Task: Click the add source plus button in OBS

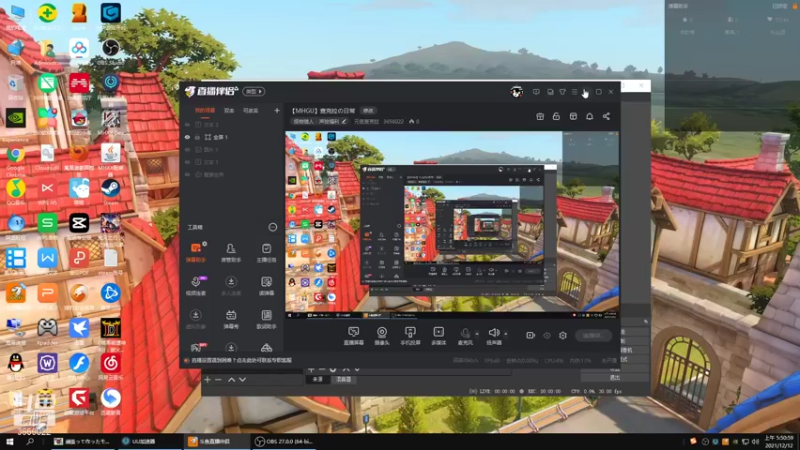Action: pos(207,380)
